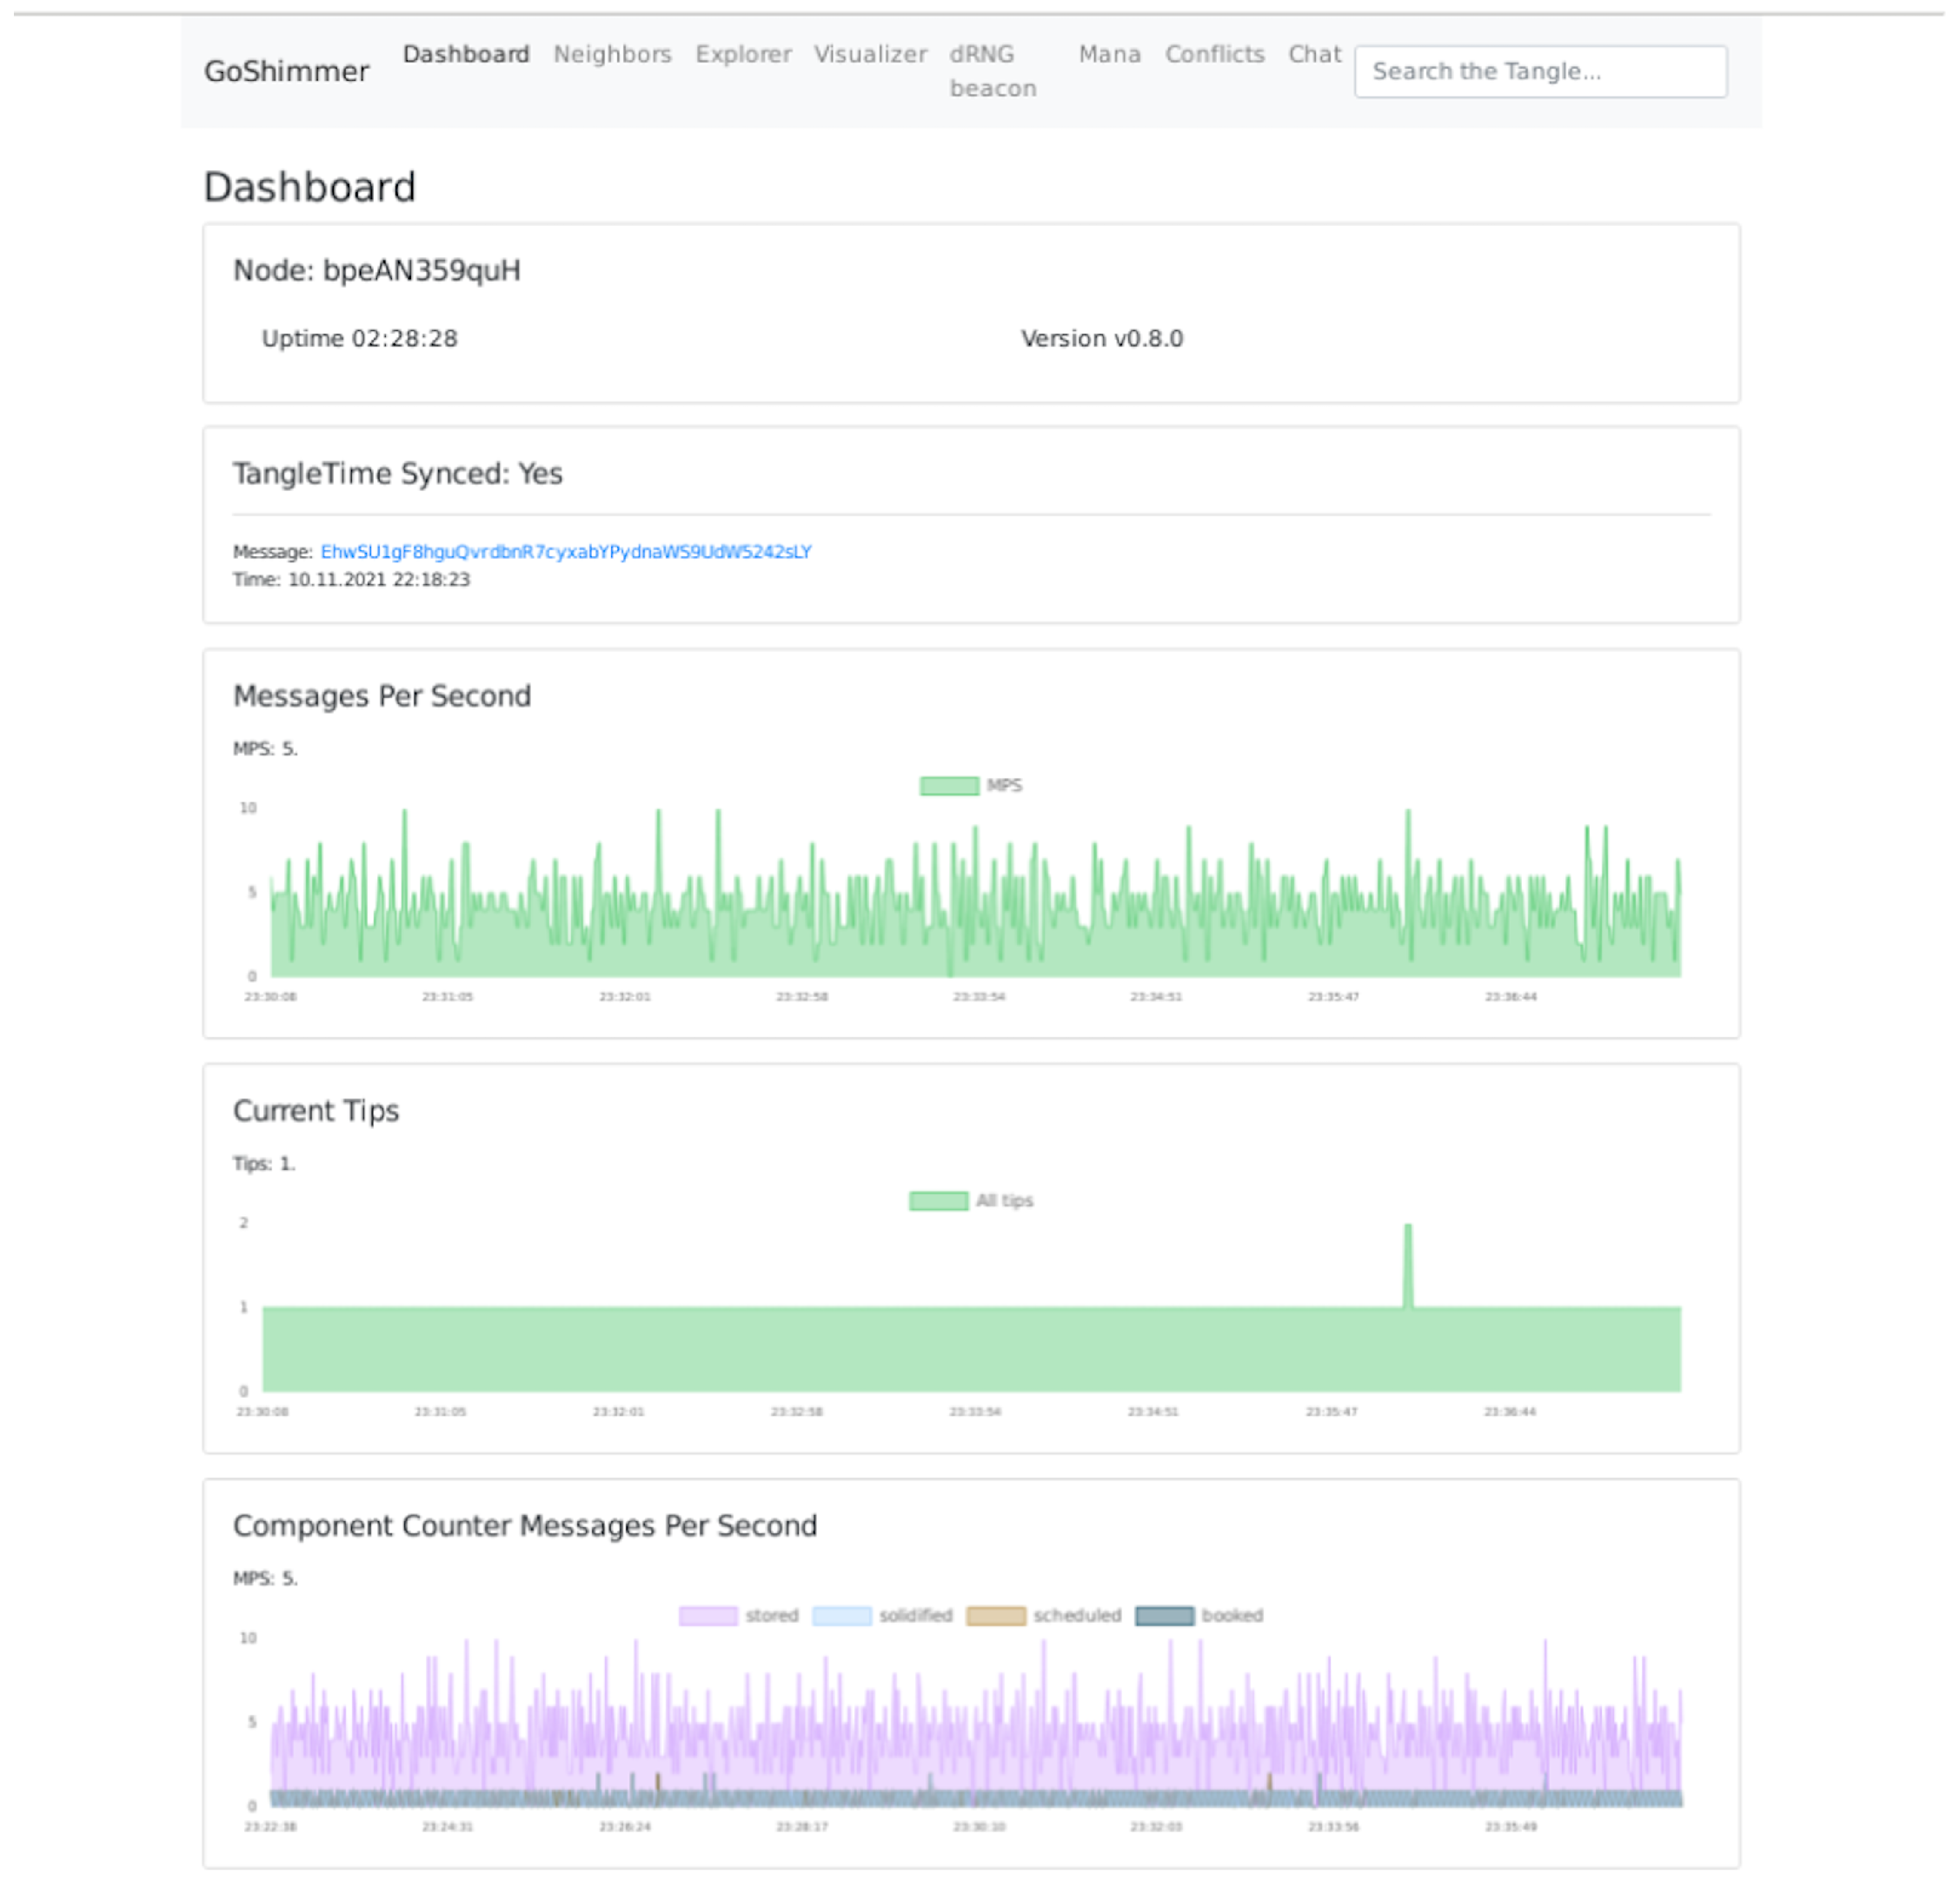
Task: Open the synced message ID link
Action: (566, 552)
